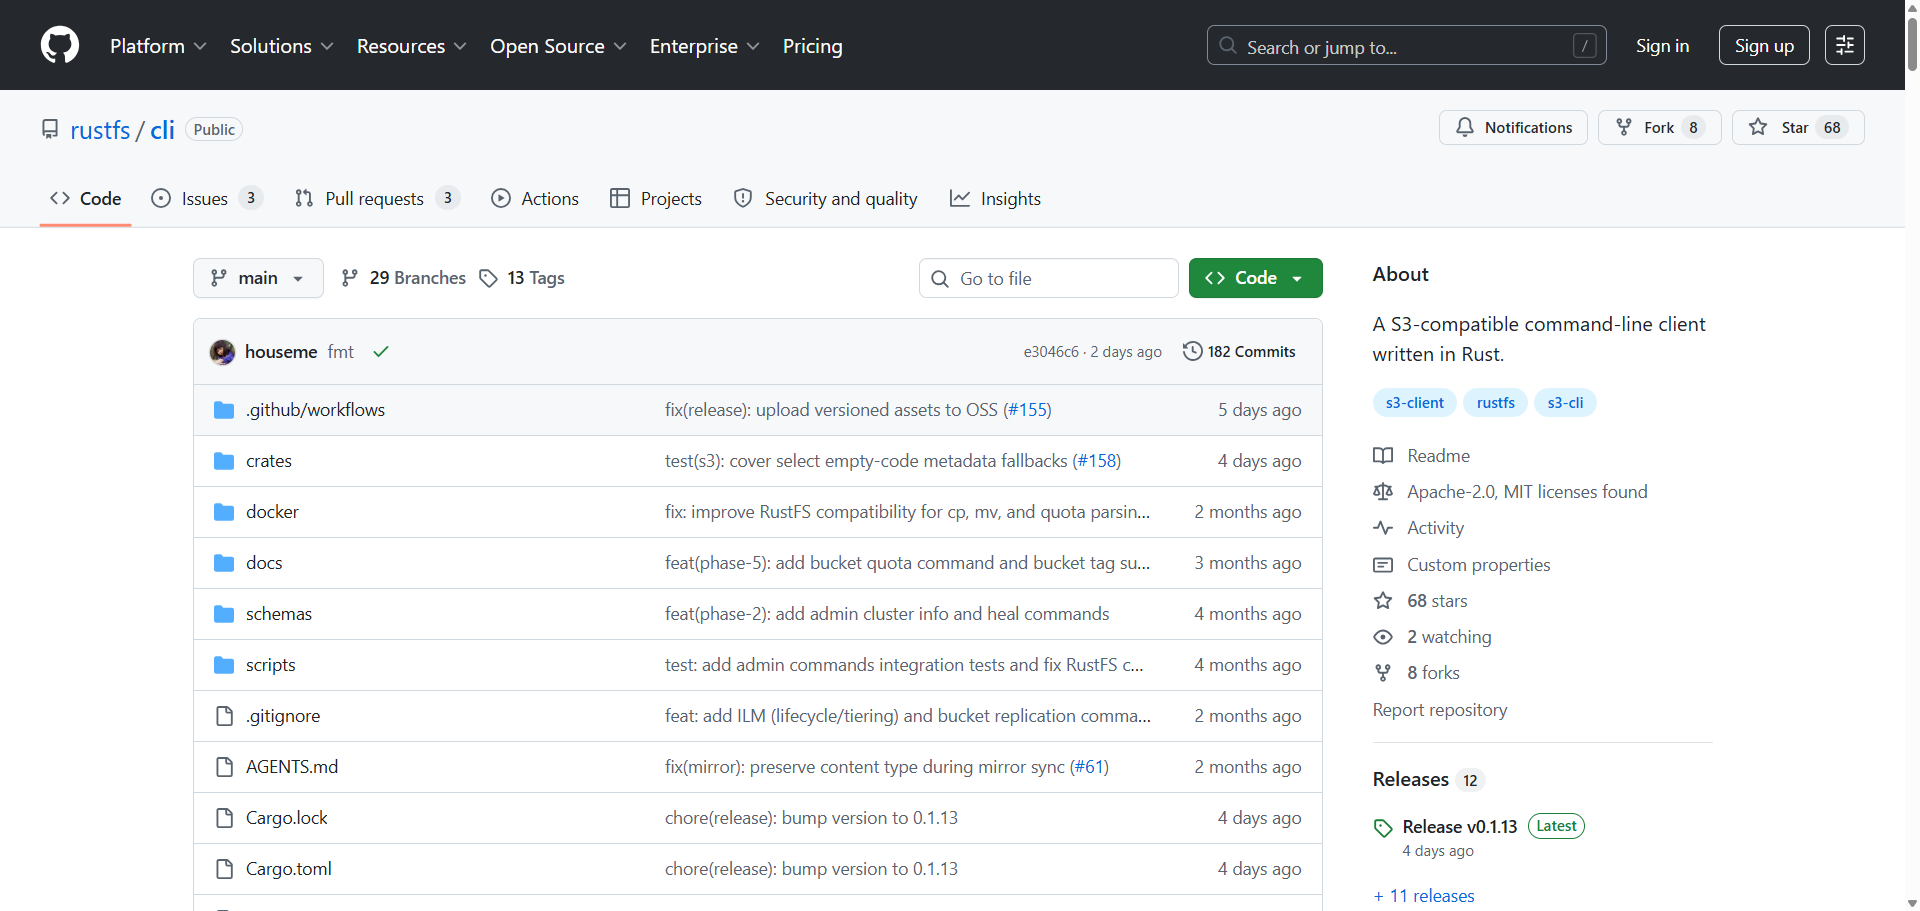Open the Cargo.toml file name
Viewport: 1920px width, 911px height.
click(289, 869)
